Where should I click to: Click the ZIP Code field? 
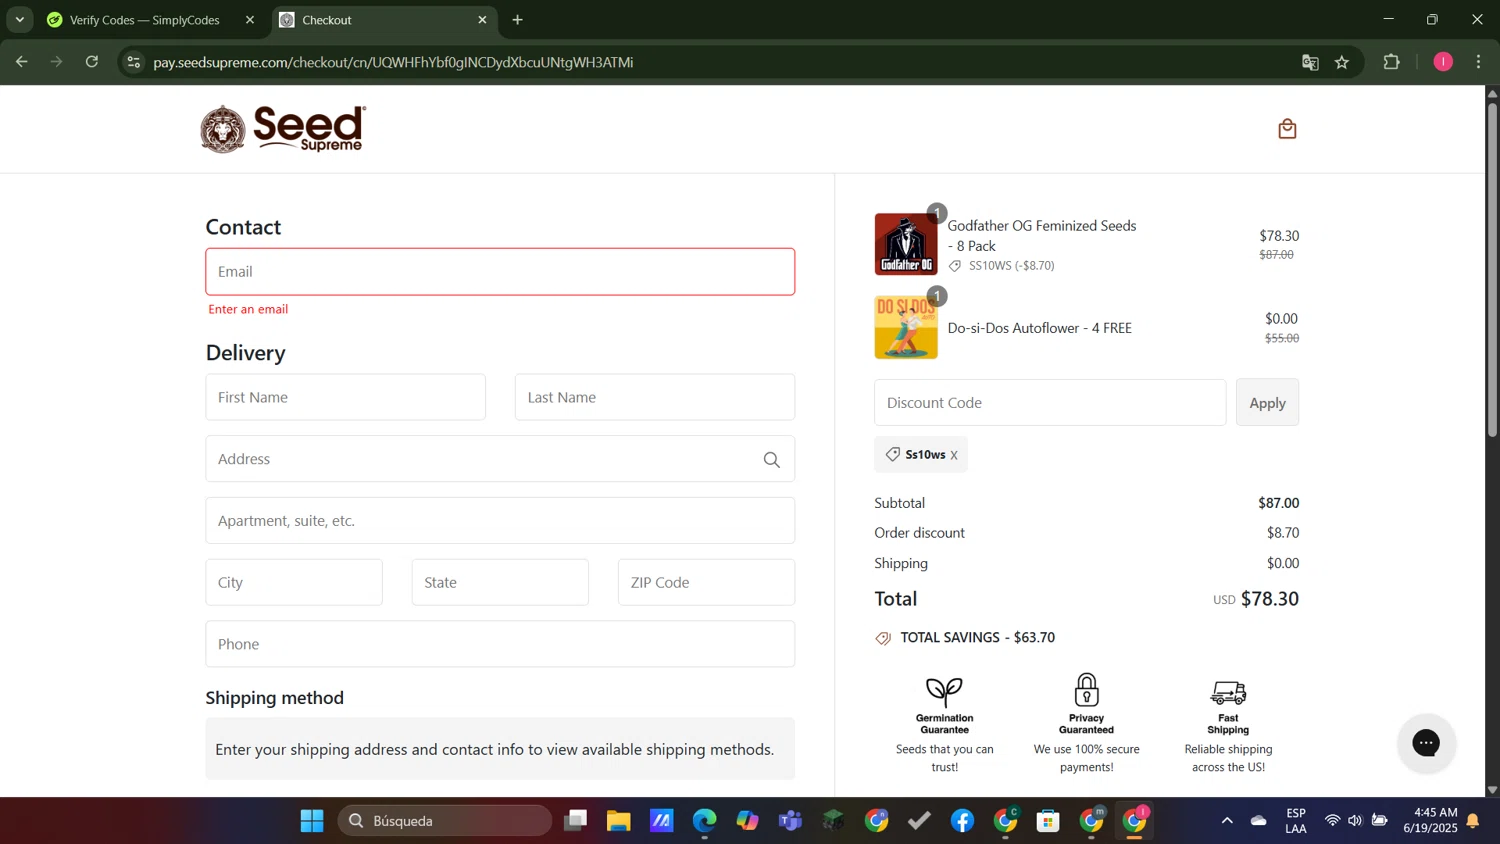tap(706, 582)
